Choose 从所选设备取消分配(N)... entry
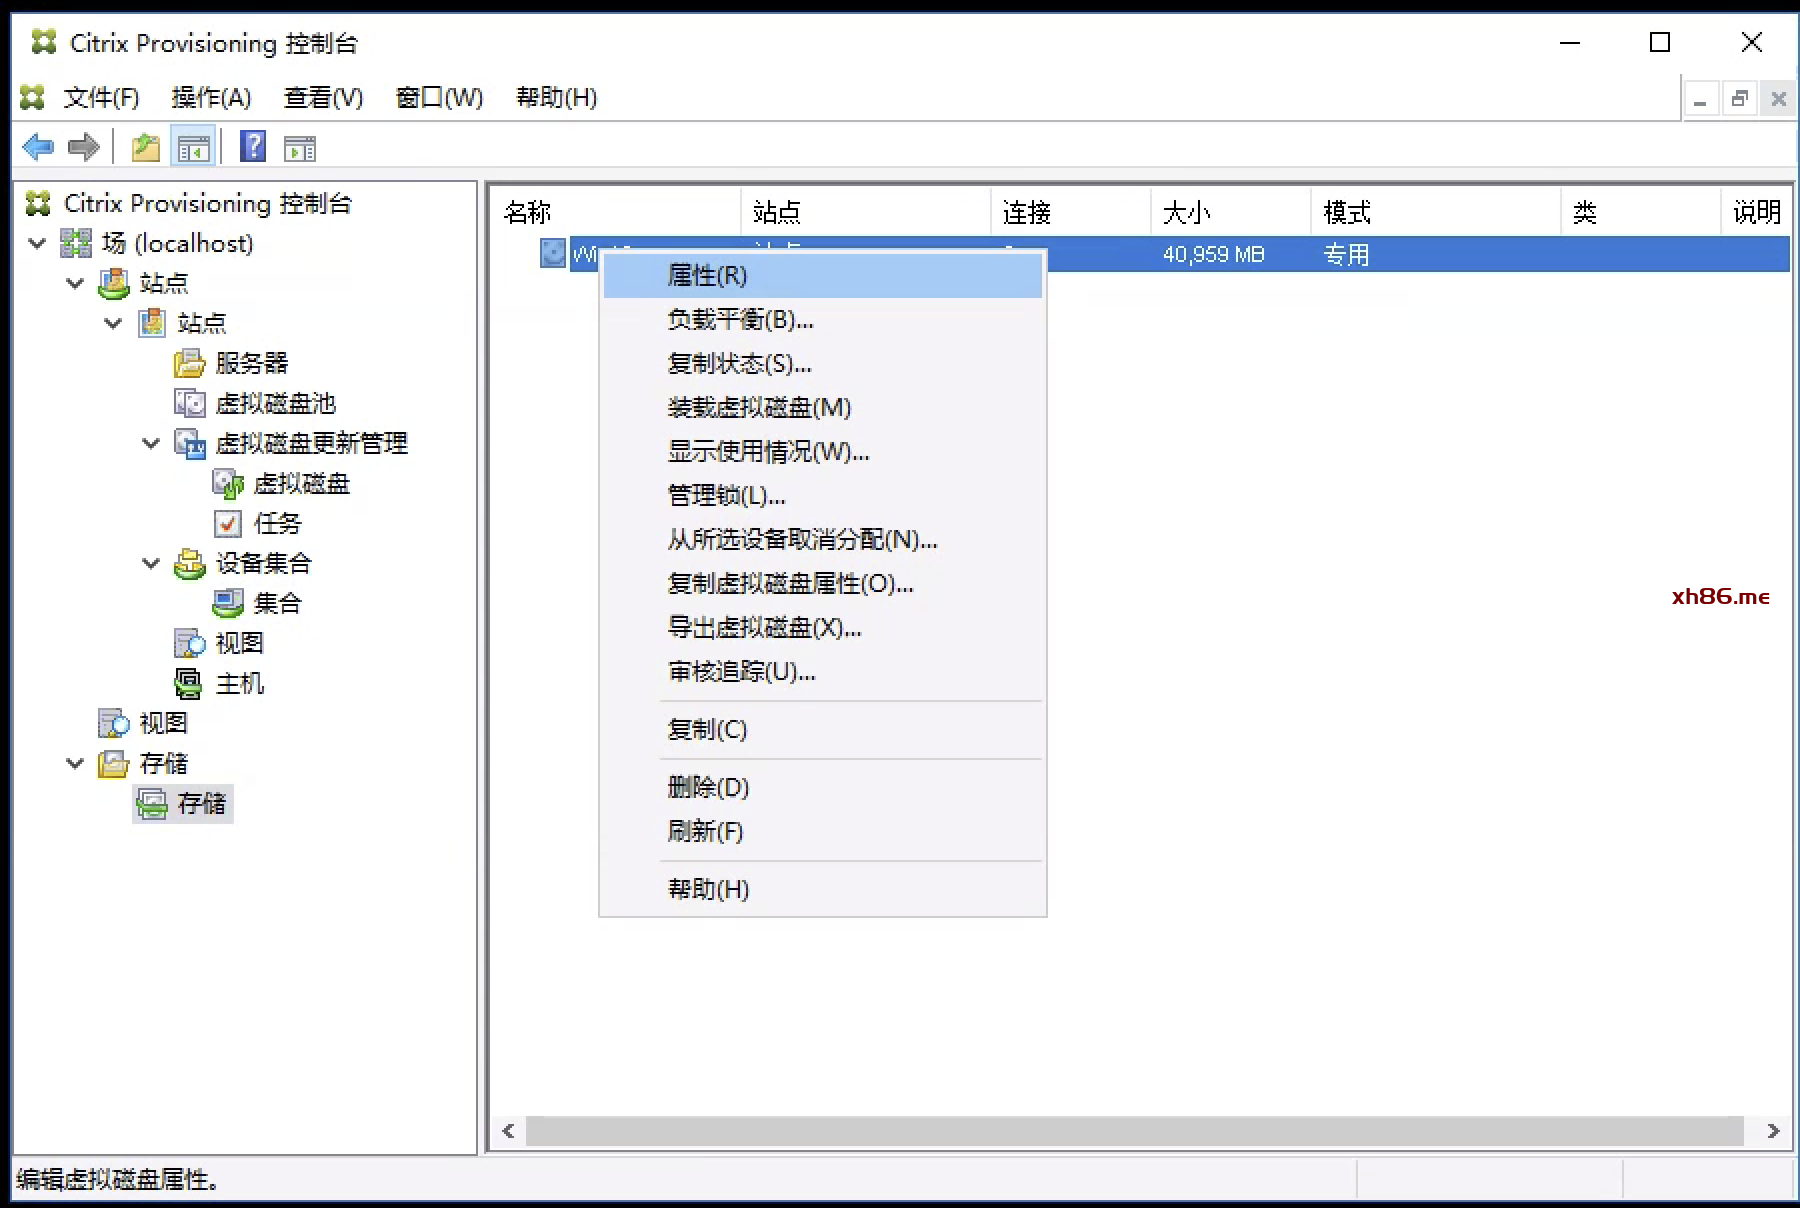Image resolution: width=1800 pixels, height=1208 pixels. 822,539
